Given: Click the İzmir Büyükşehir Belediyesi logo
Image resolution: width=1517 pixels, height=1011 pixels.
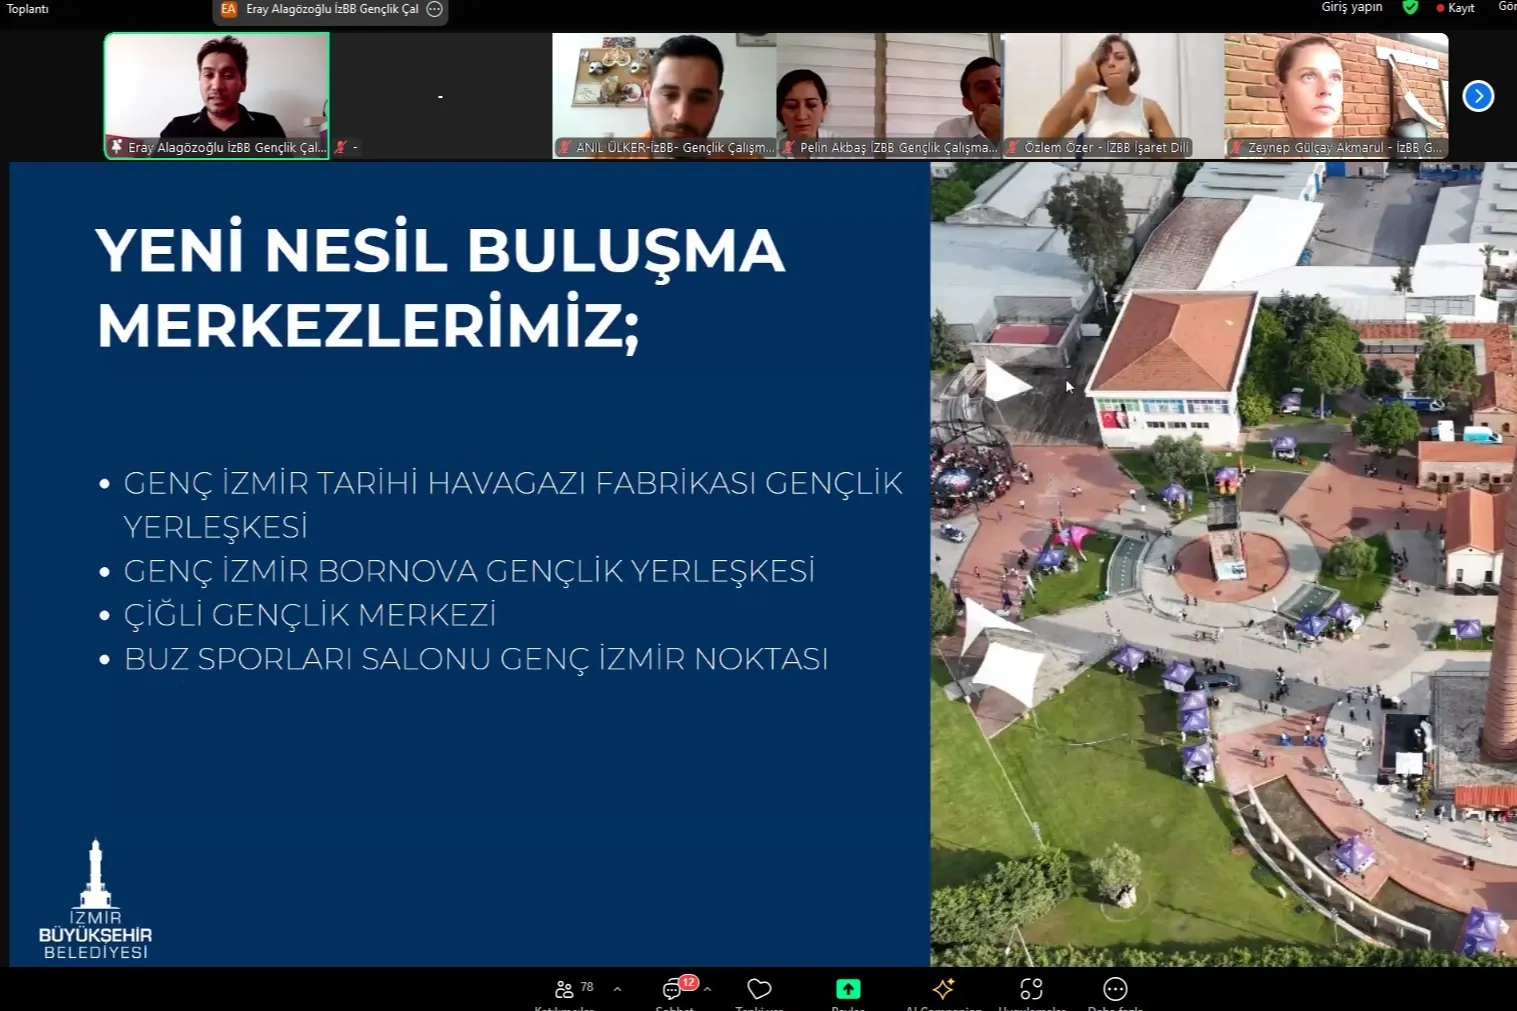Looking at the screenshot, I should pyautogui.click(x=95, y=900).
